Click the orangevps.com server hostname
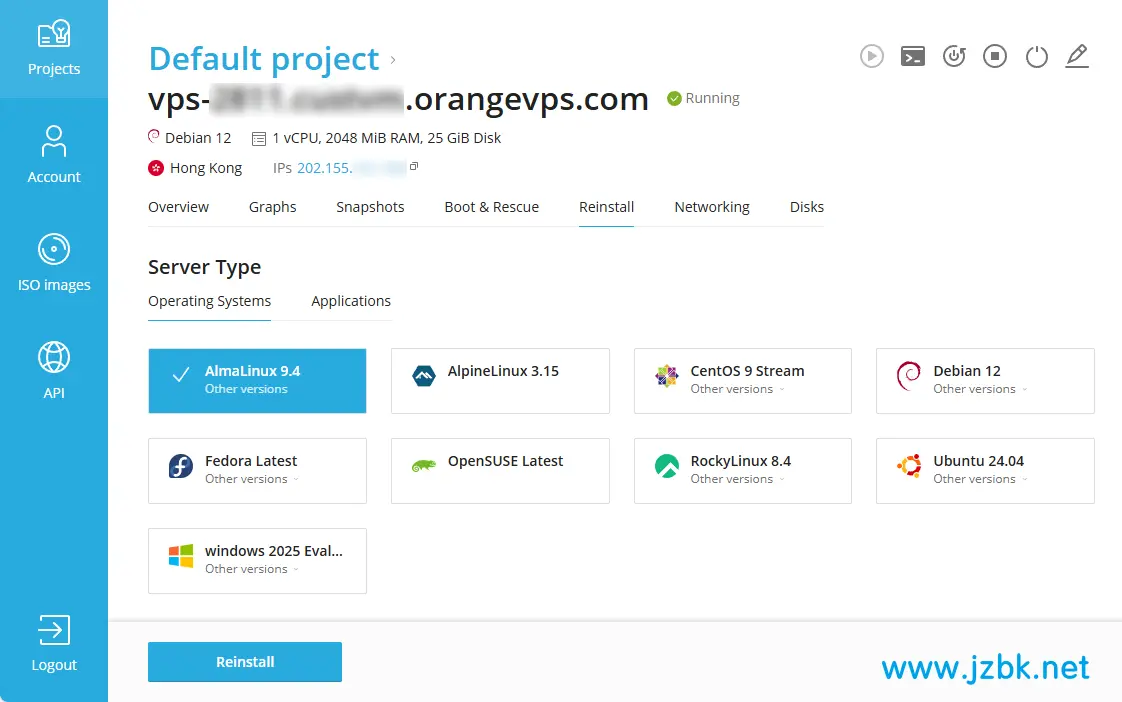This screenshot has height=702, width=1122. tap(398, 99)
